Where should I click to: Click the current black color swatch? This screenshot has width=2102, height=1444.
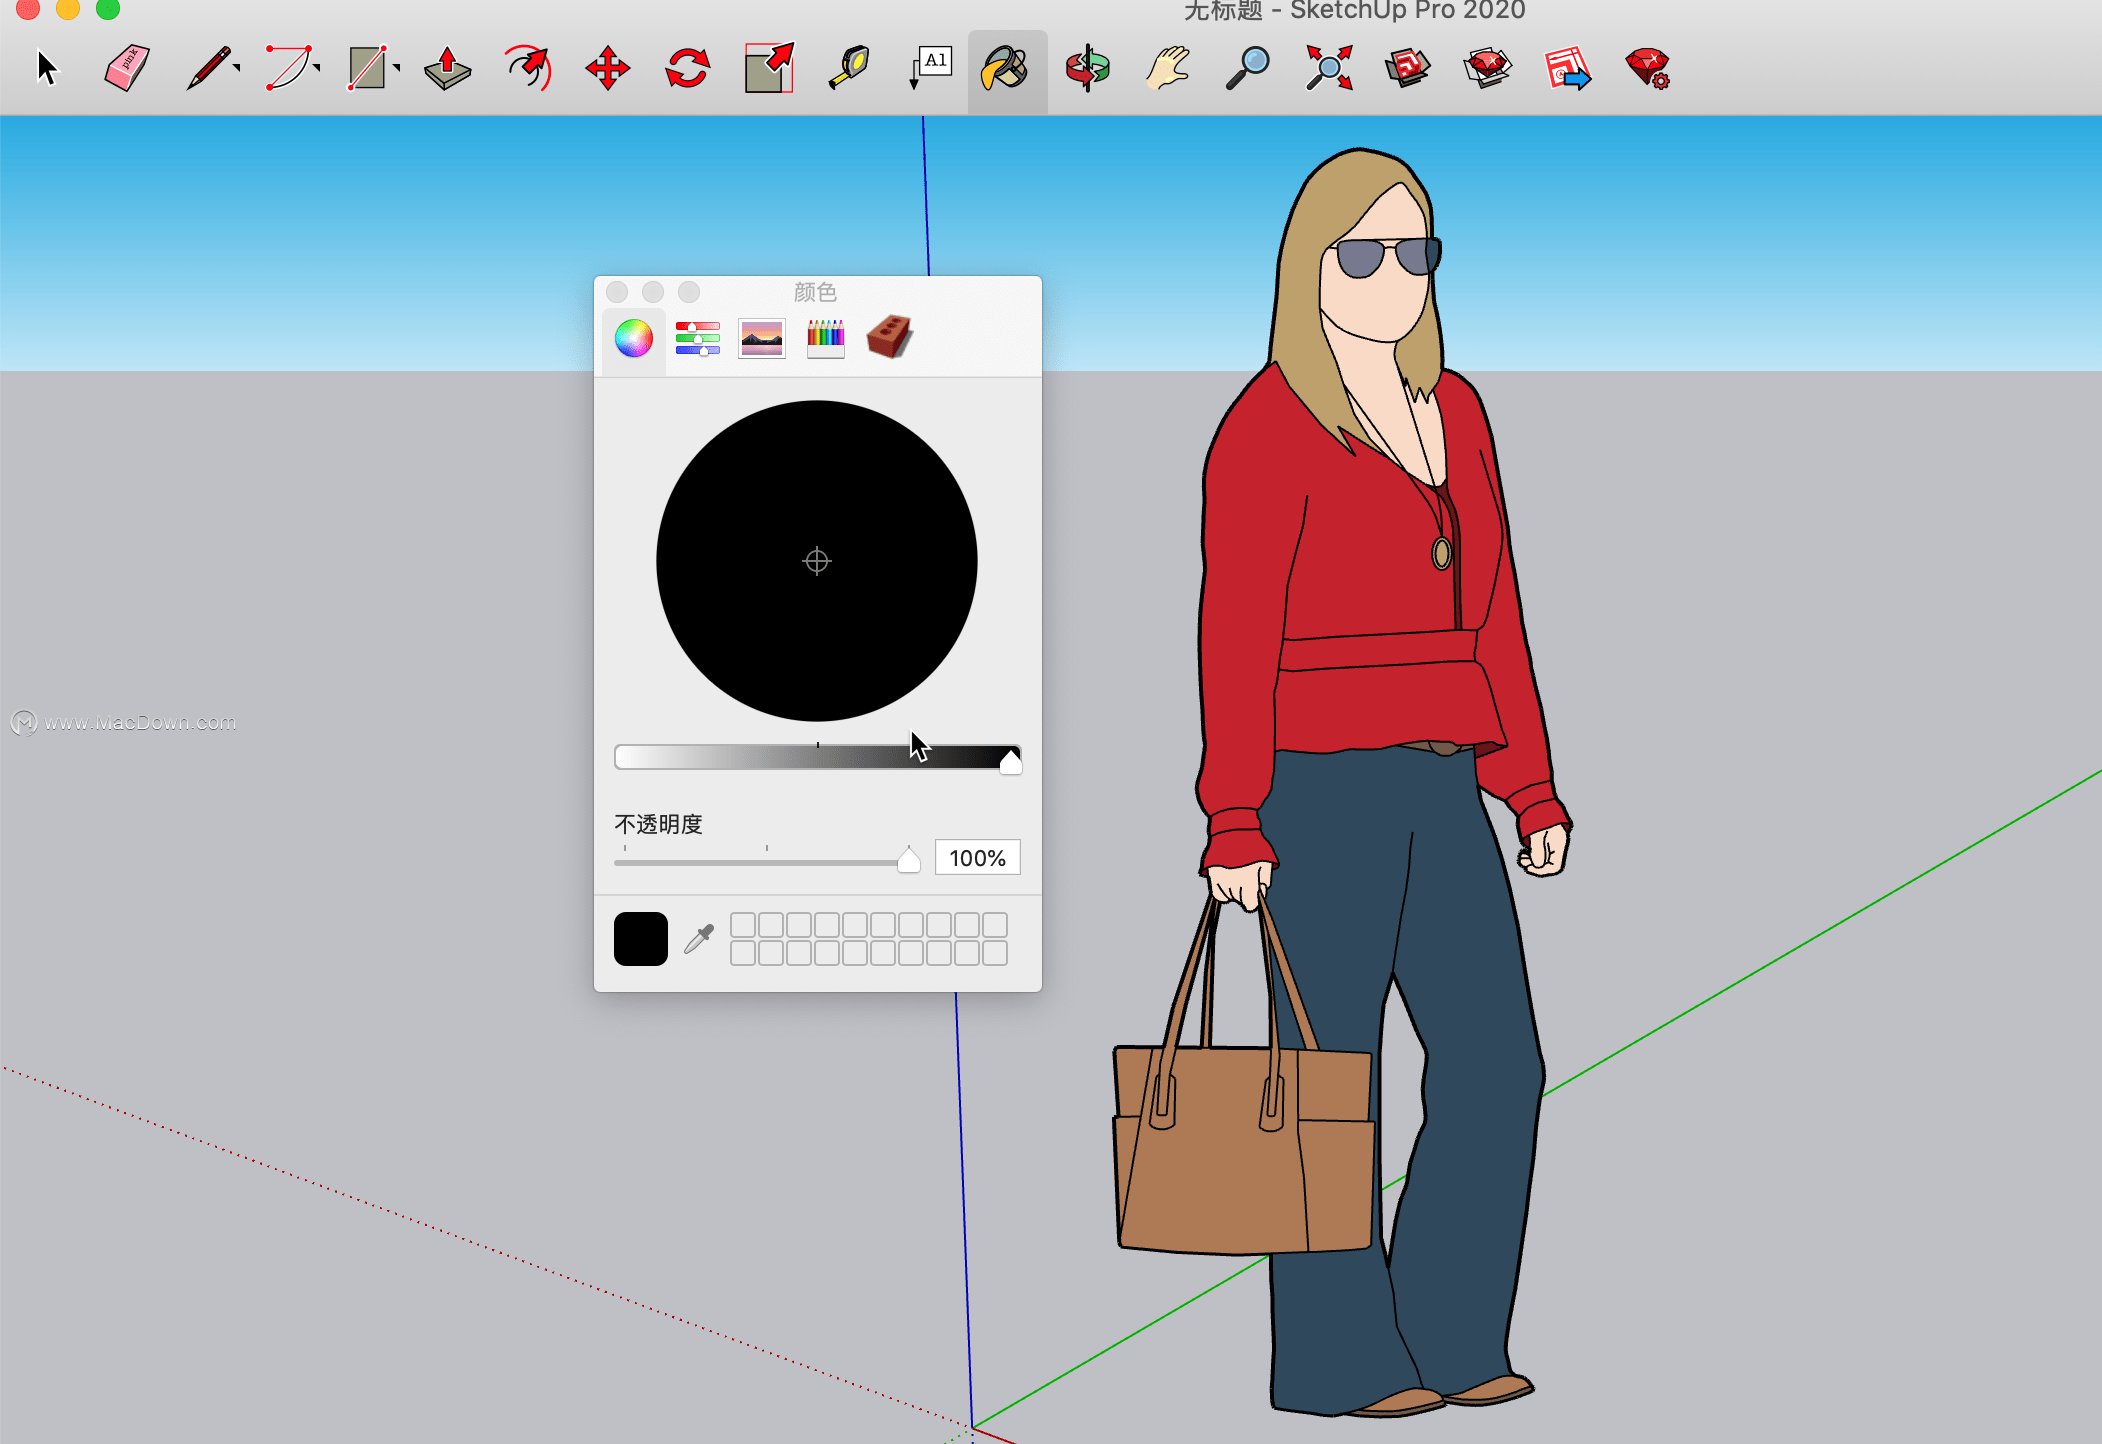[641, 939]
